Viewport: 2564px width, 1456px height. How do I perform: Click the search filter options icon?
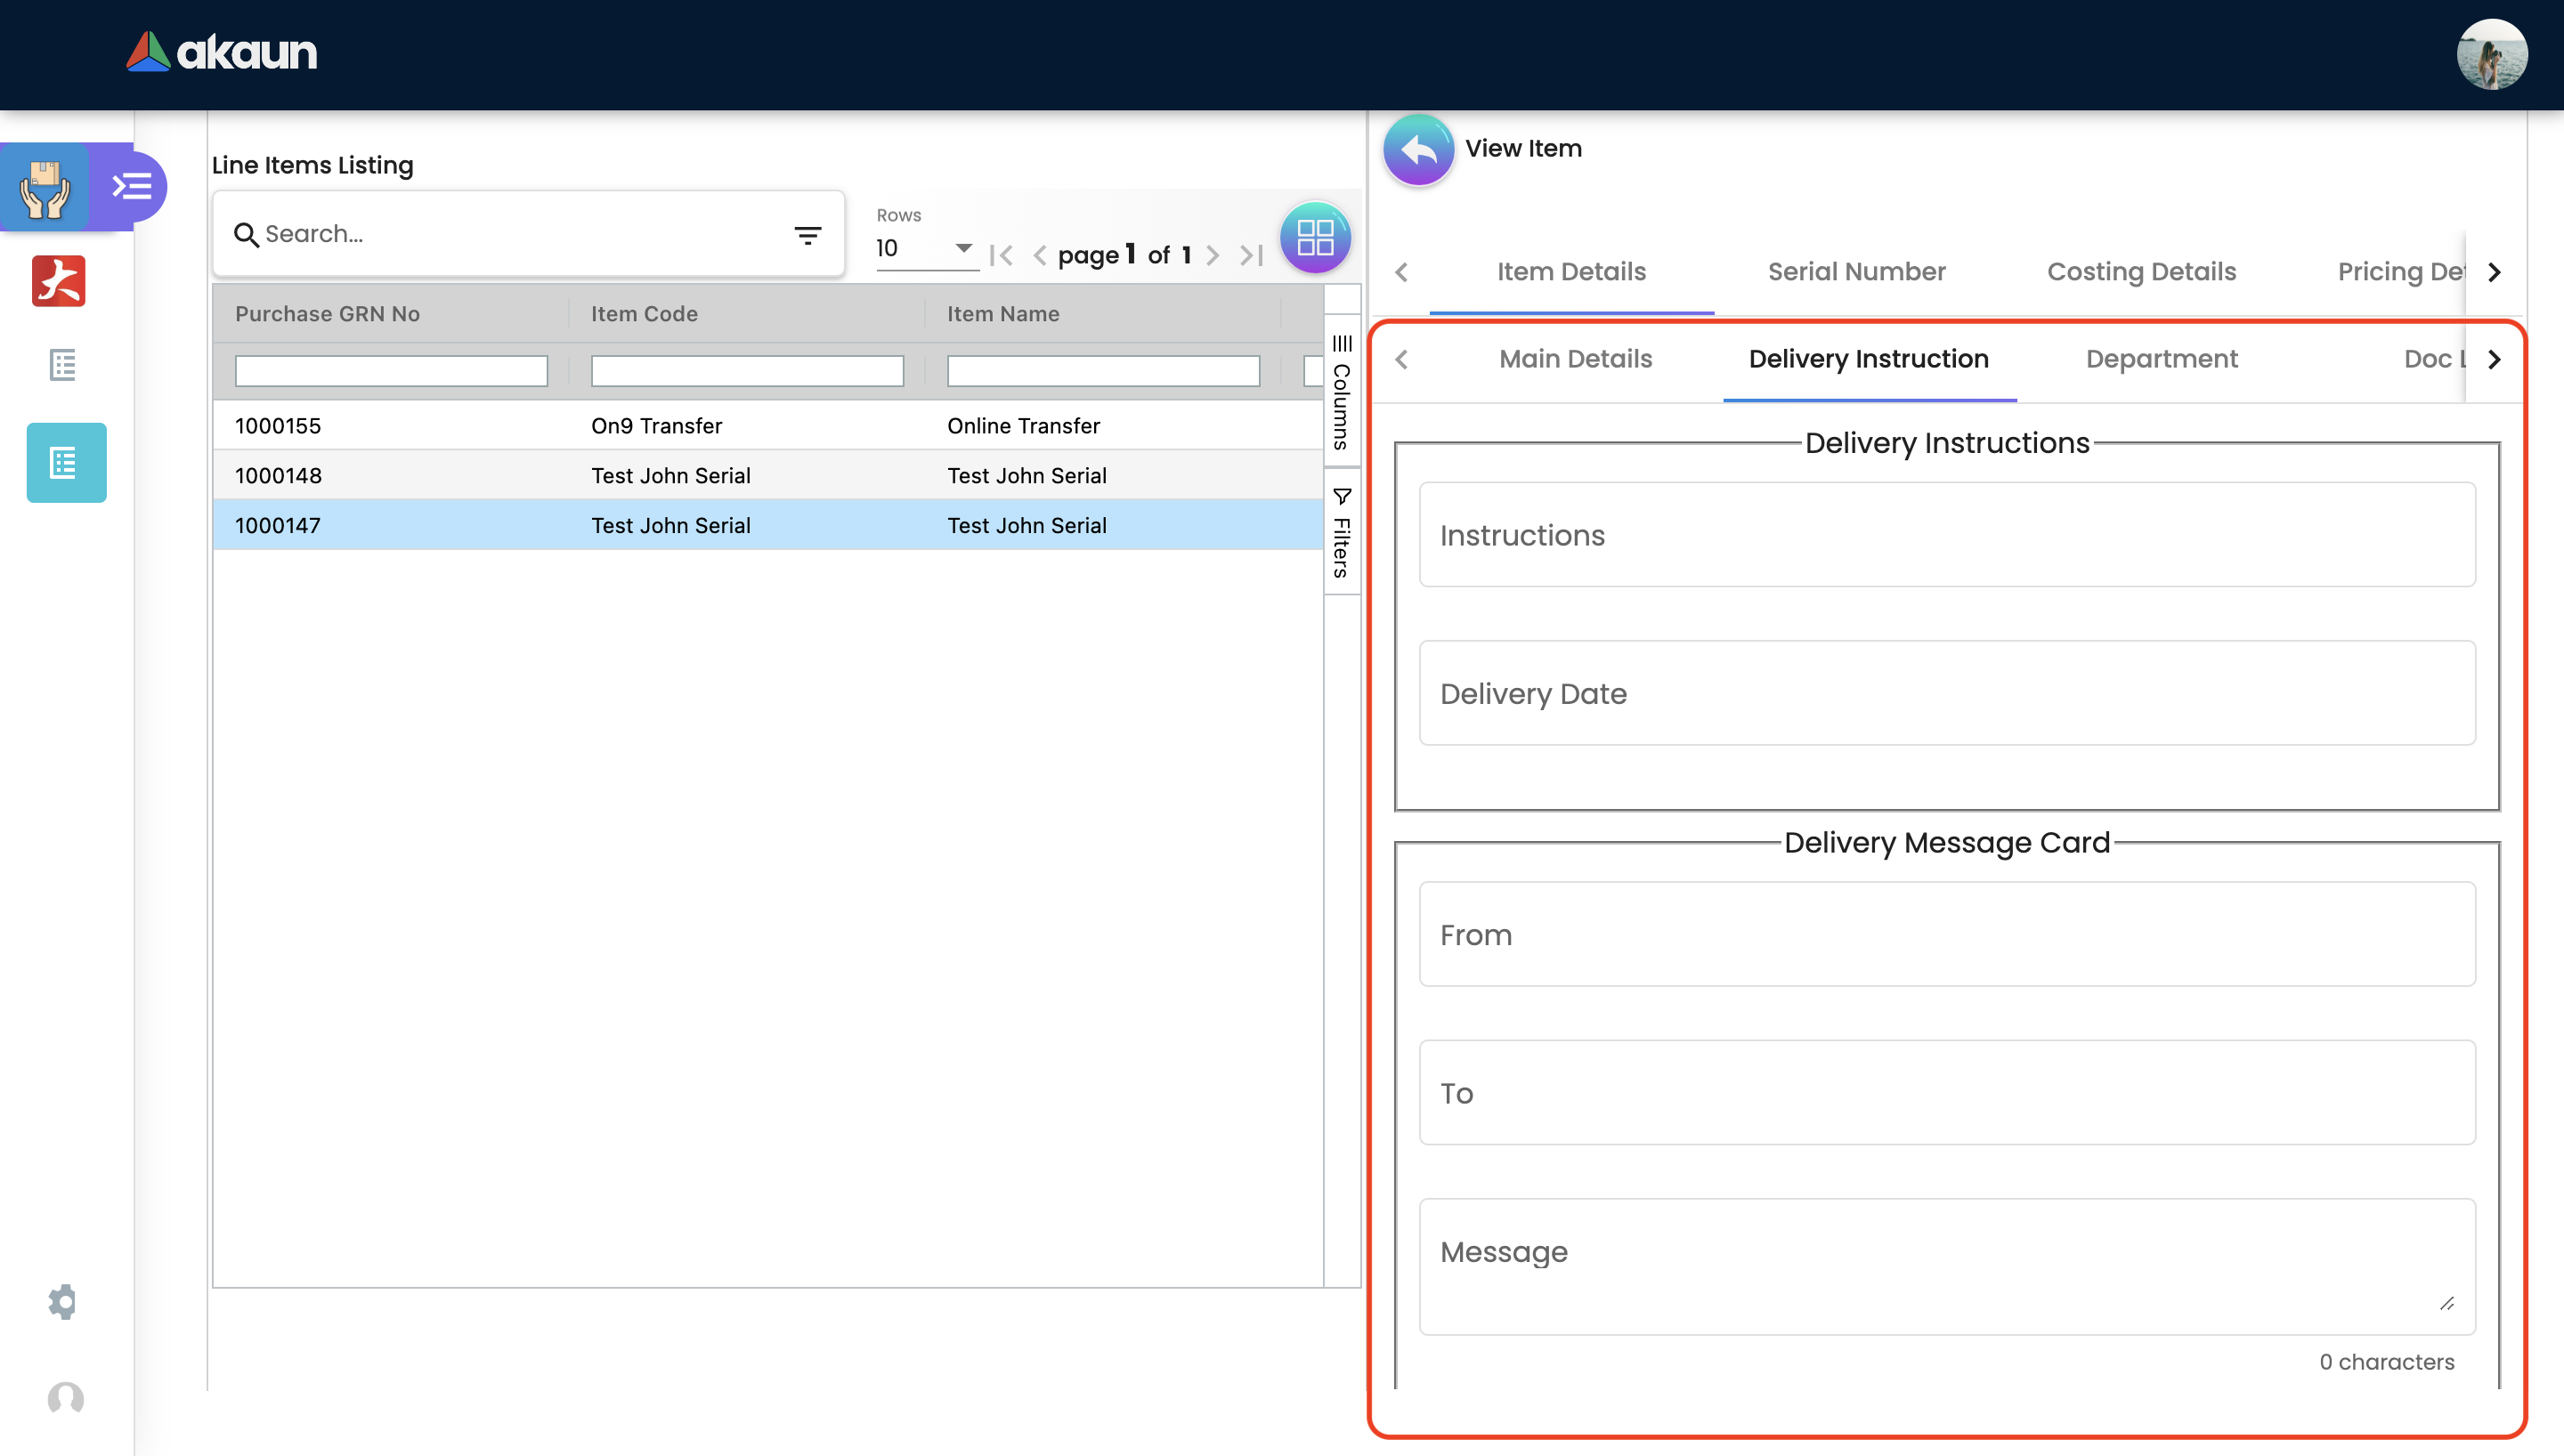807,235
